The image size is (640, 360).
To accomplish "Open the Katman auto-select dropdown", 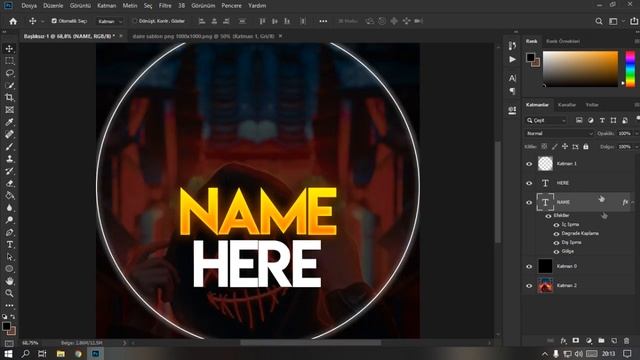I will point(110,21).
